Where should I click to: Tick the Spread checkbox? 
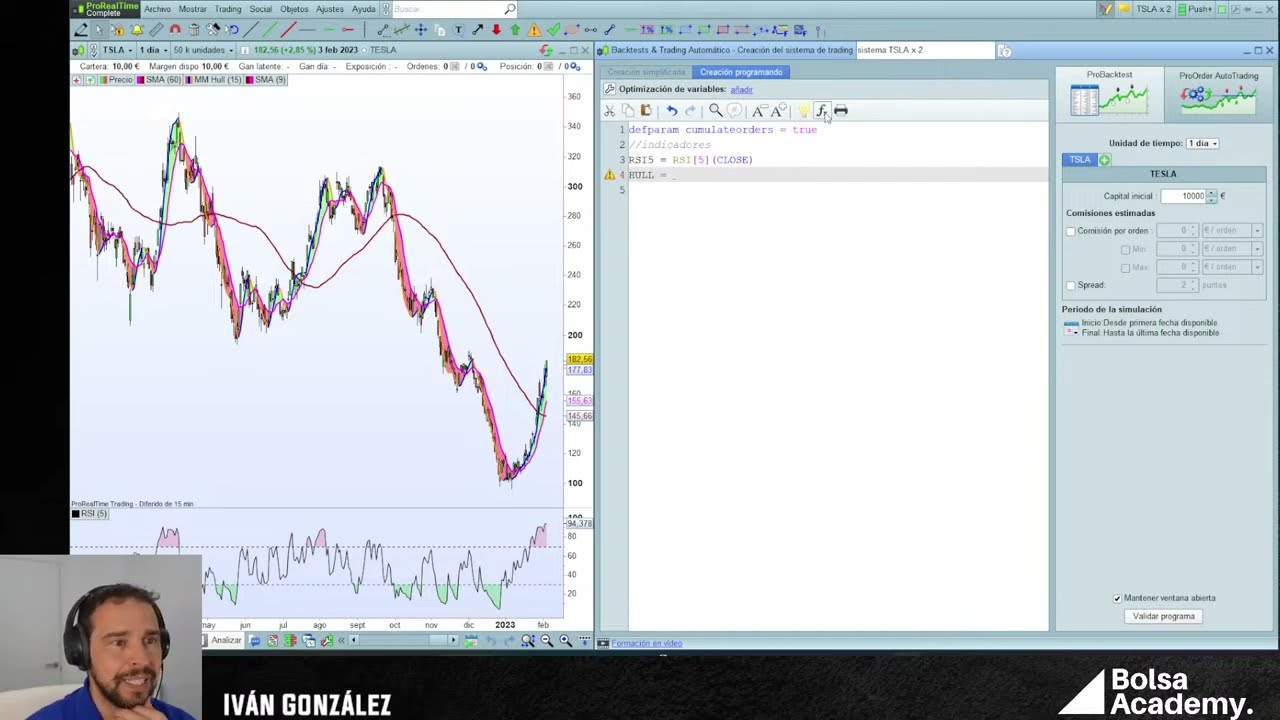[x=1071, y=285]
